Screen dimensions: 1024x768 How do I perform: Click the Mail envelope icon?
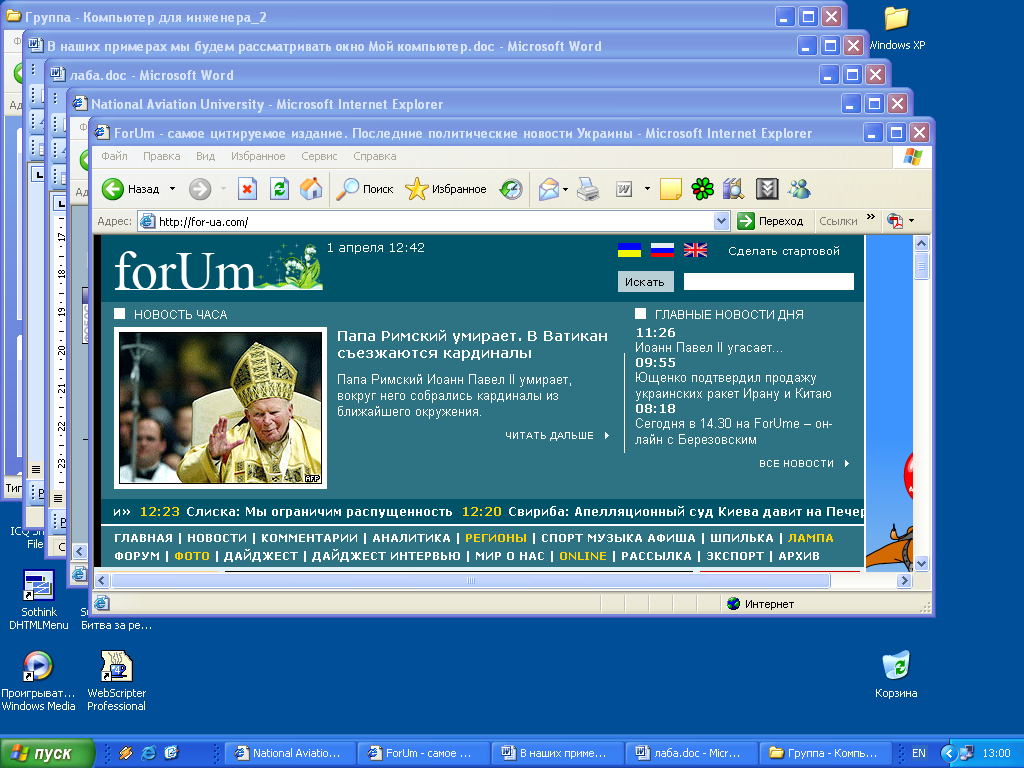click(549, 189)
